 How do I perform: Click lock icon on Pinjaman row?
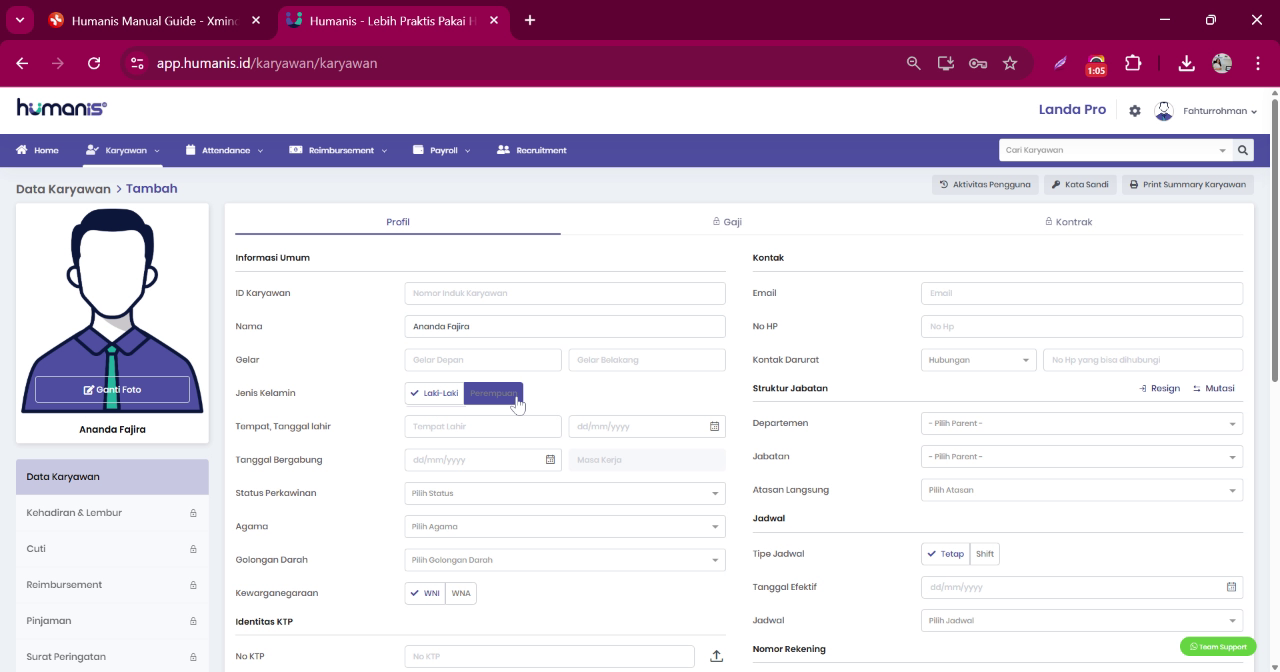[x=193, y=621]
